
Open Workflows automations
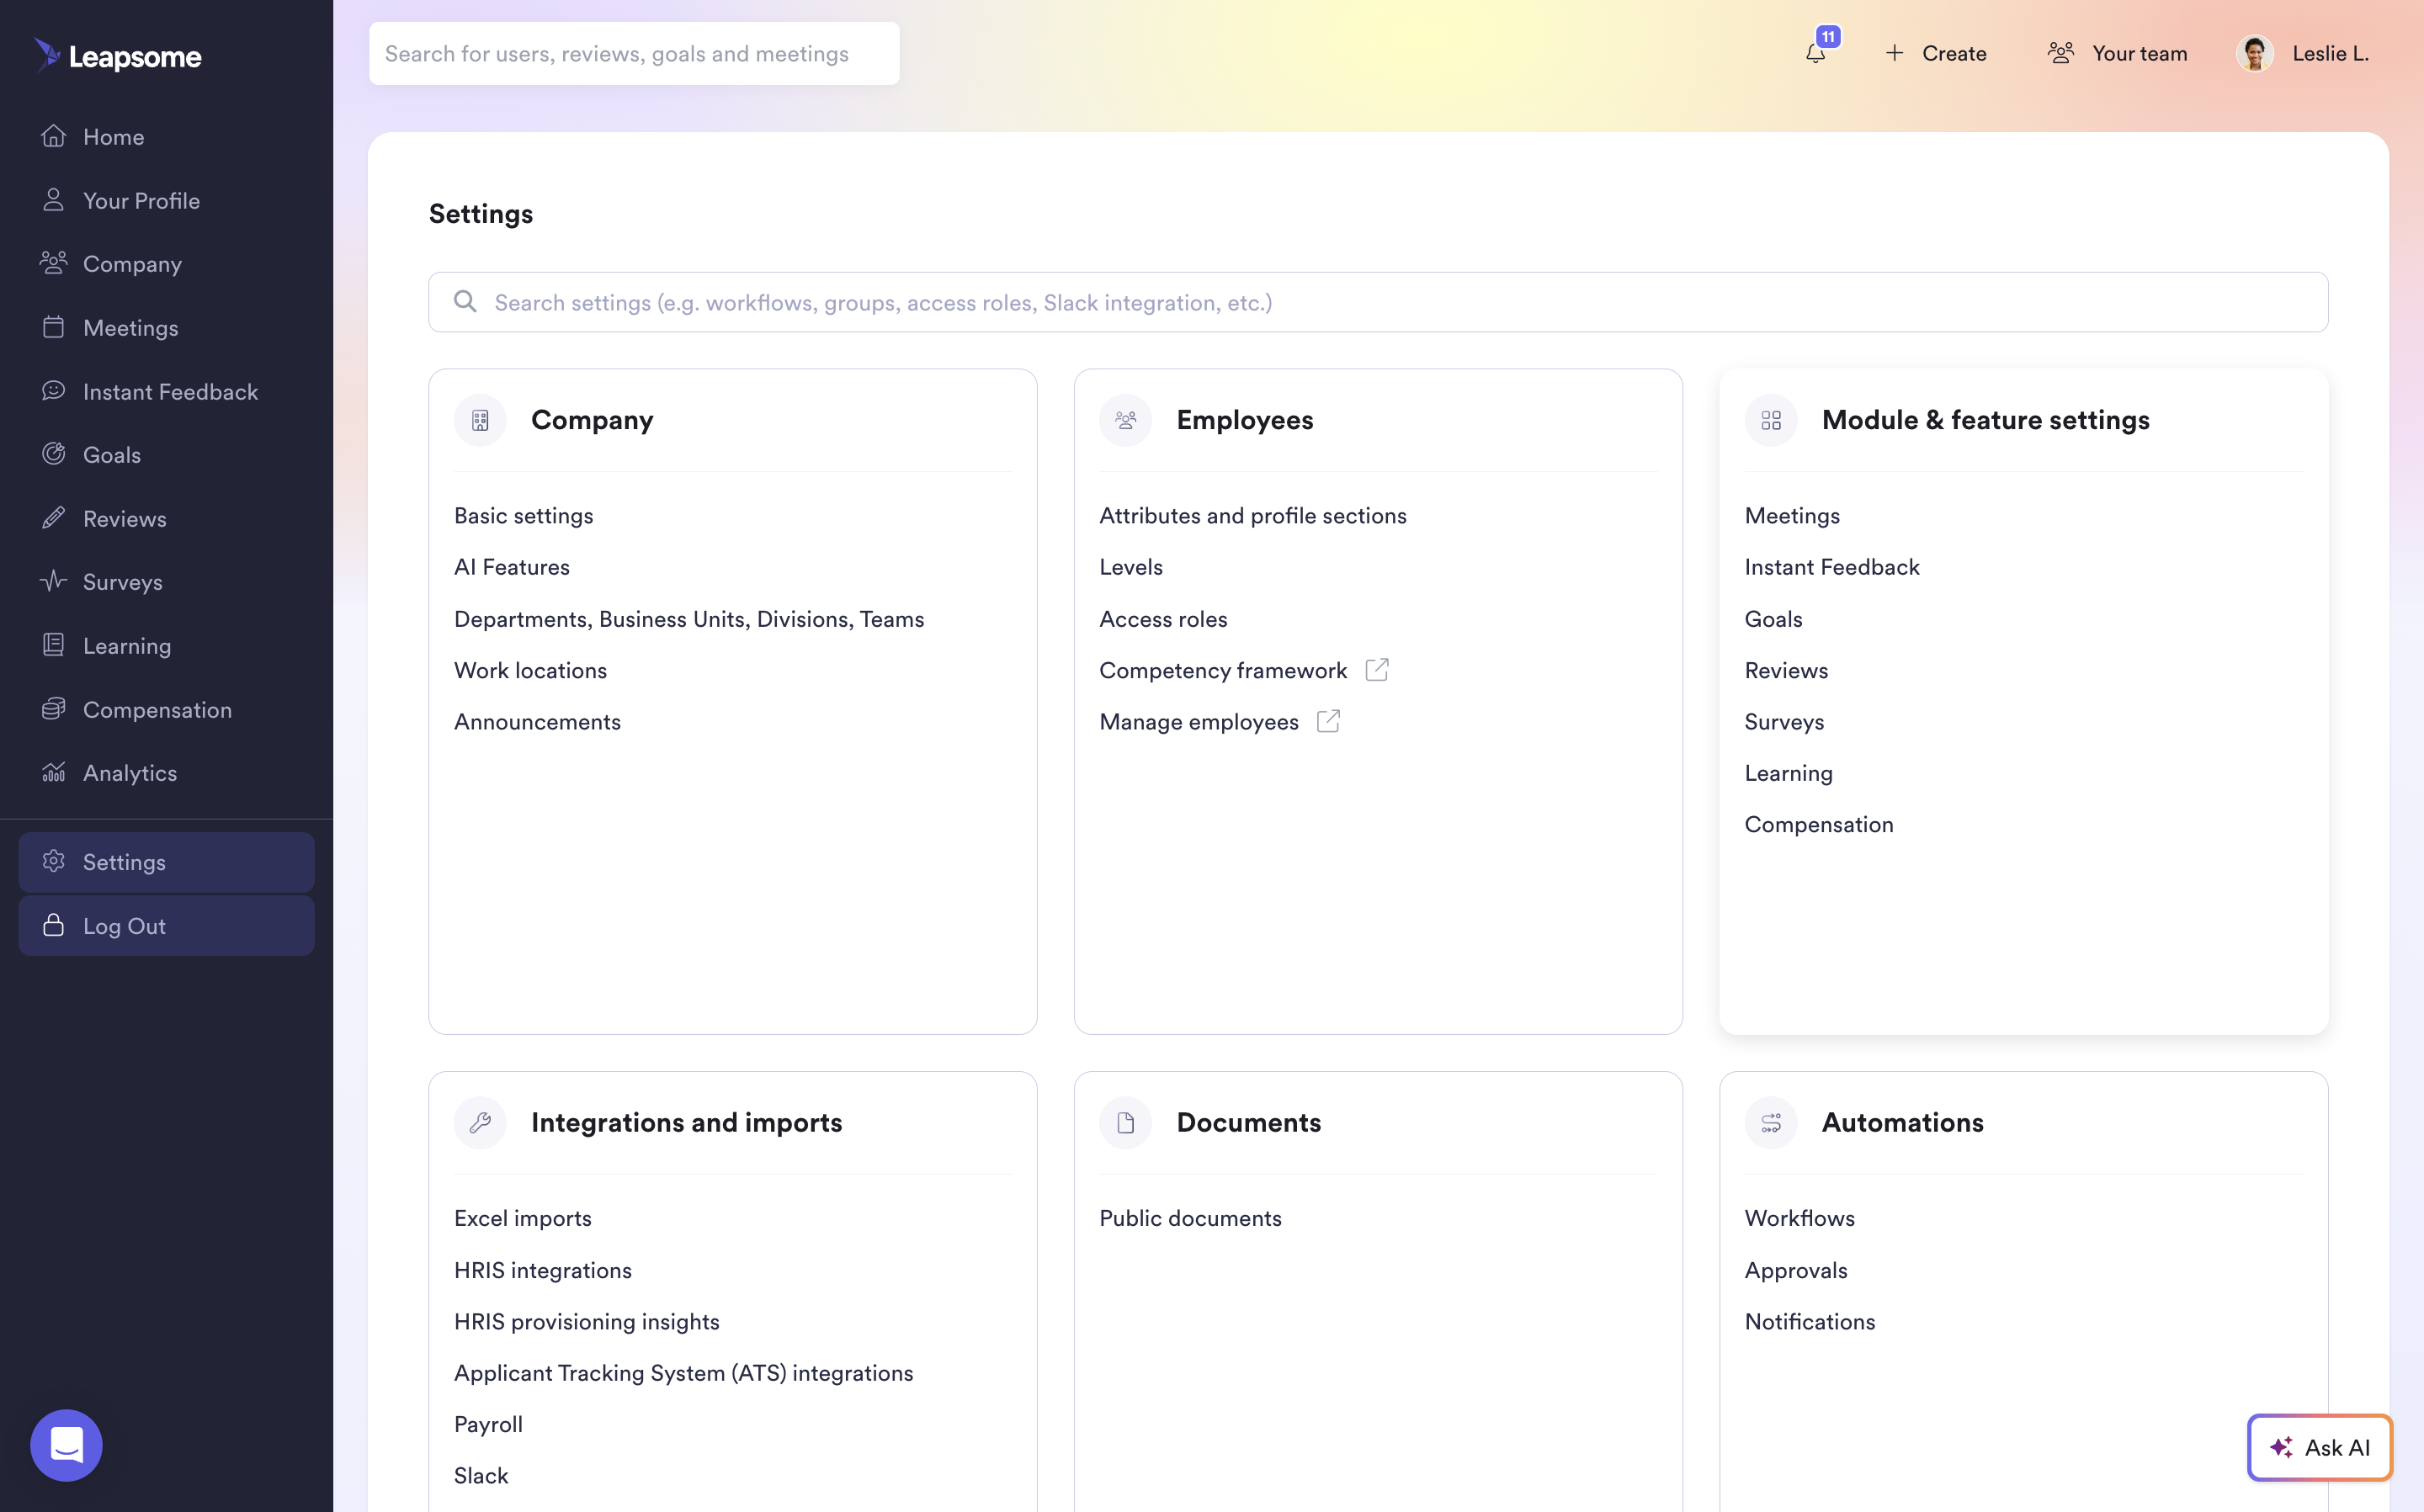[1800, 1218]
